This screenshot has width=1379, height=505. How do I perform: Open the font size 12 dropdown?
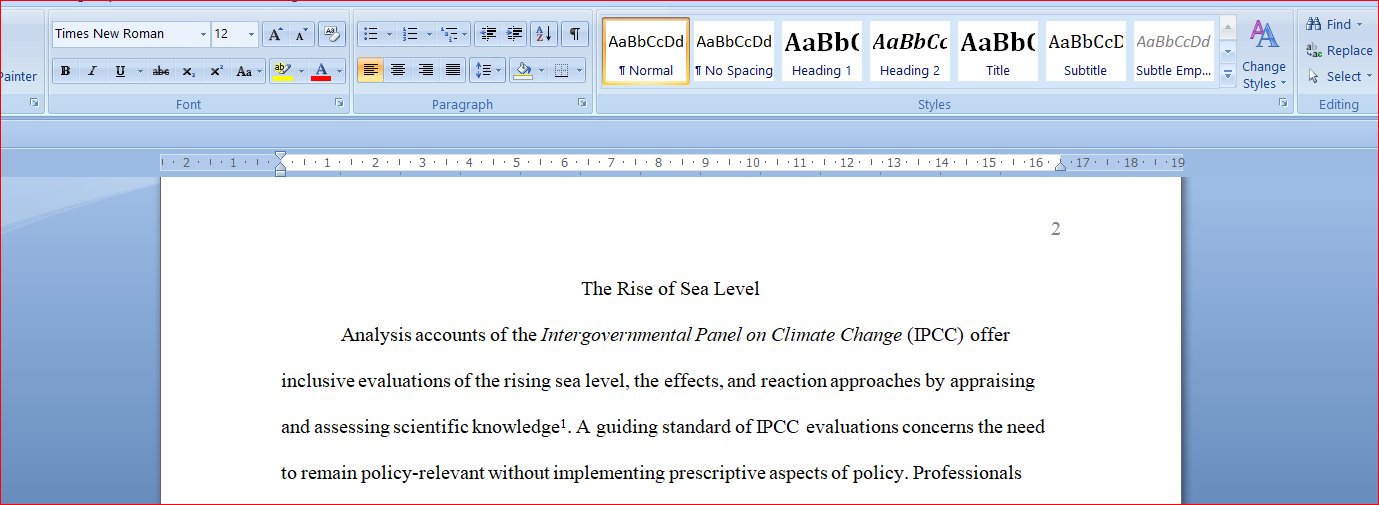(251, 34)
